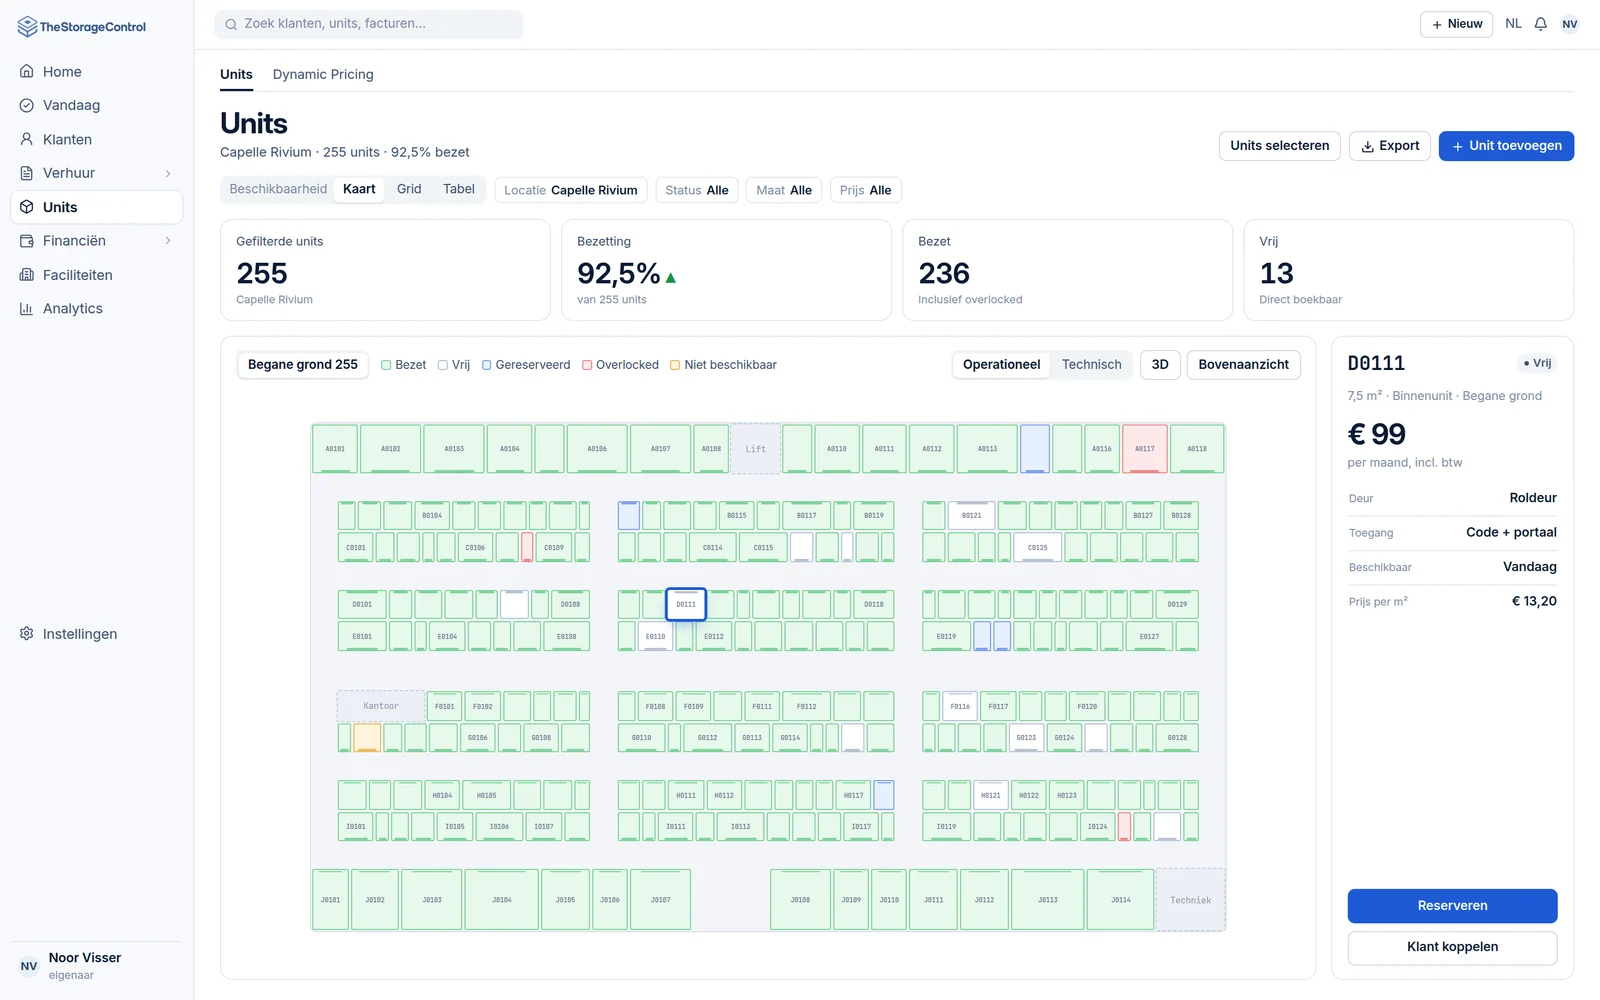The width and height of the screenshot is (1600, 1000).
Task: Click the Home icon in the sidebar
Action: click(27, 72)
